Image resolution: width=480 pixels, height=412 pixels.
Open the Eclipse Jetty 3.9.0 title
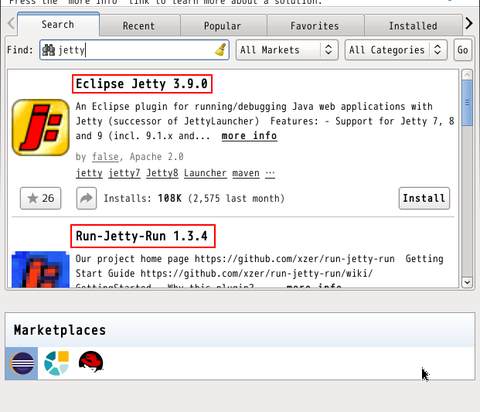(142, 84)
